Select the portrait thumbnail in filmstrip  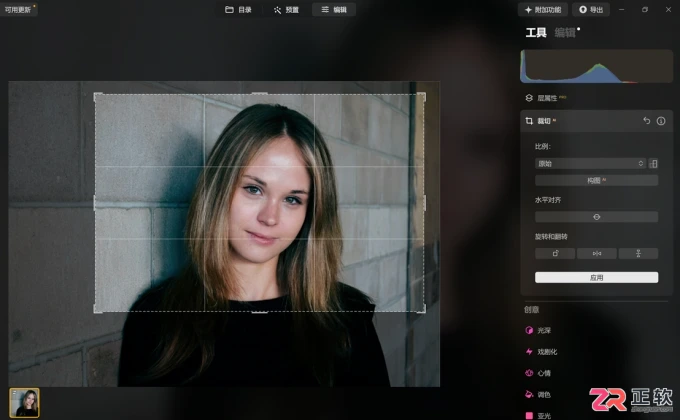click(24, 403)
